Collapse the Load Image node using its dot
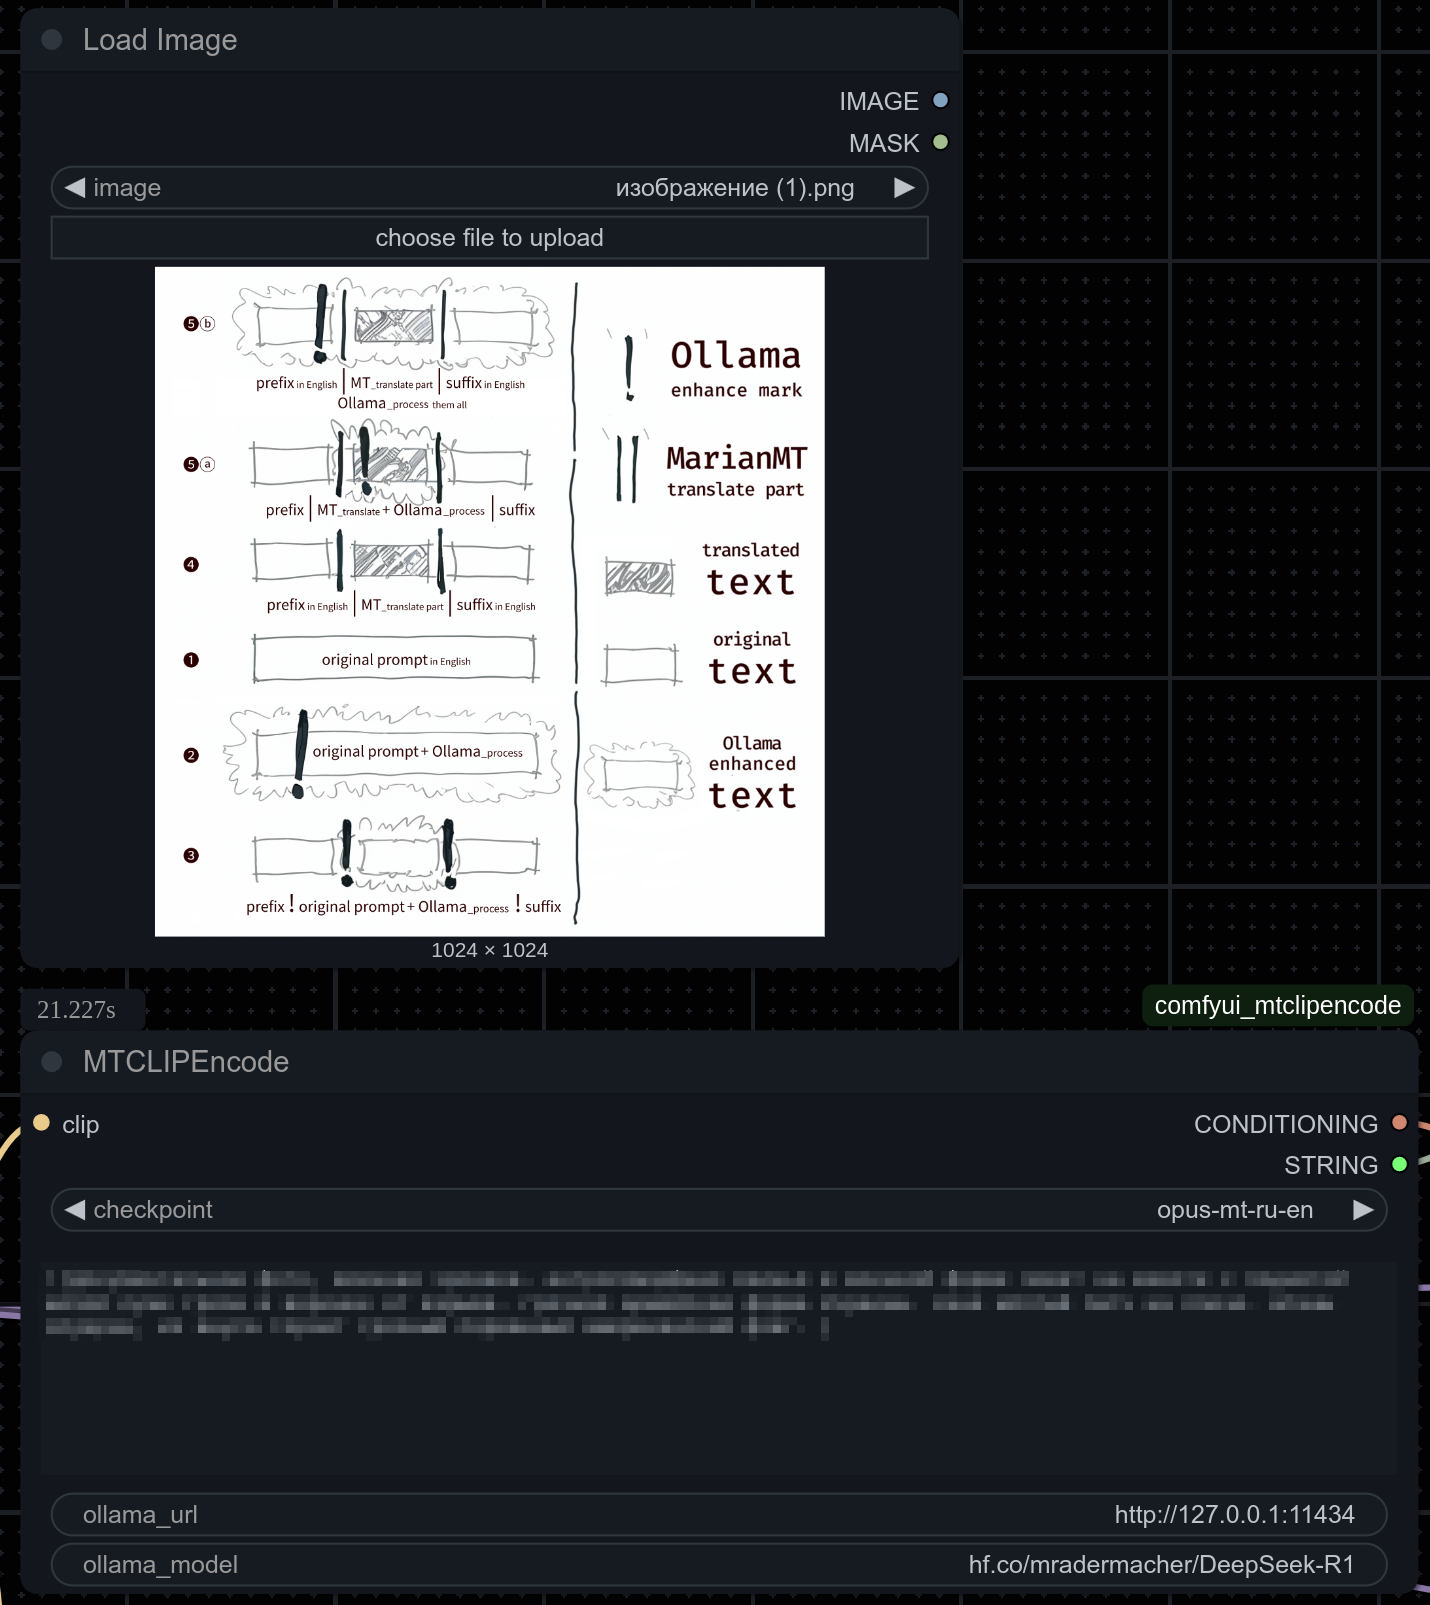 tap(52, 40)
